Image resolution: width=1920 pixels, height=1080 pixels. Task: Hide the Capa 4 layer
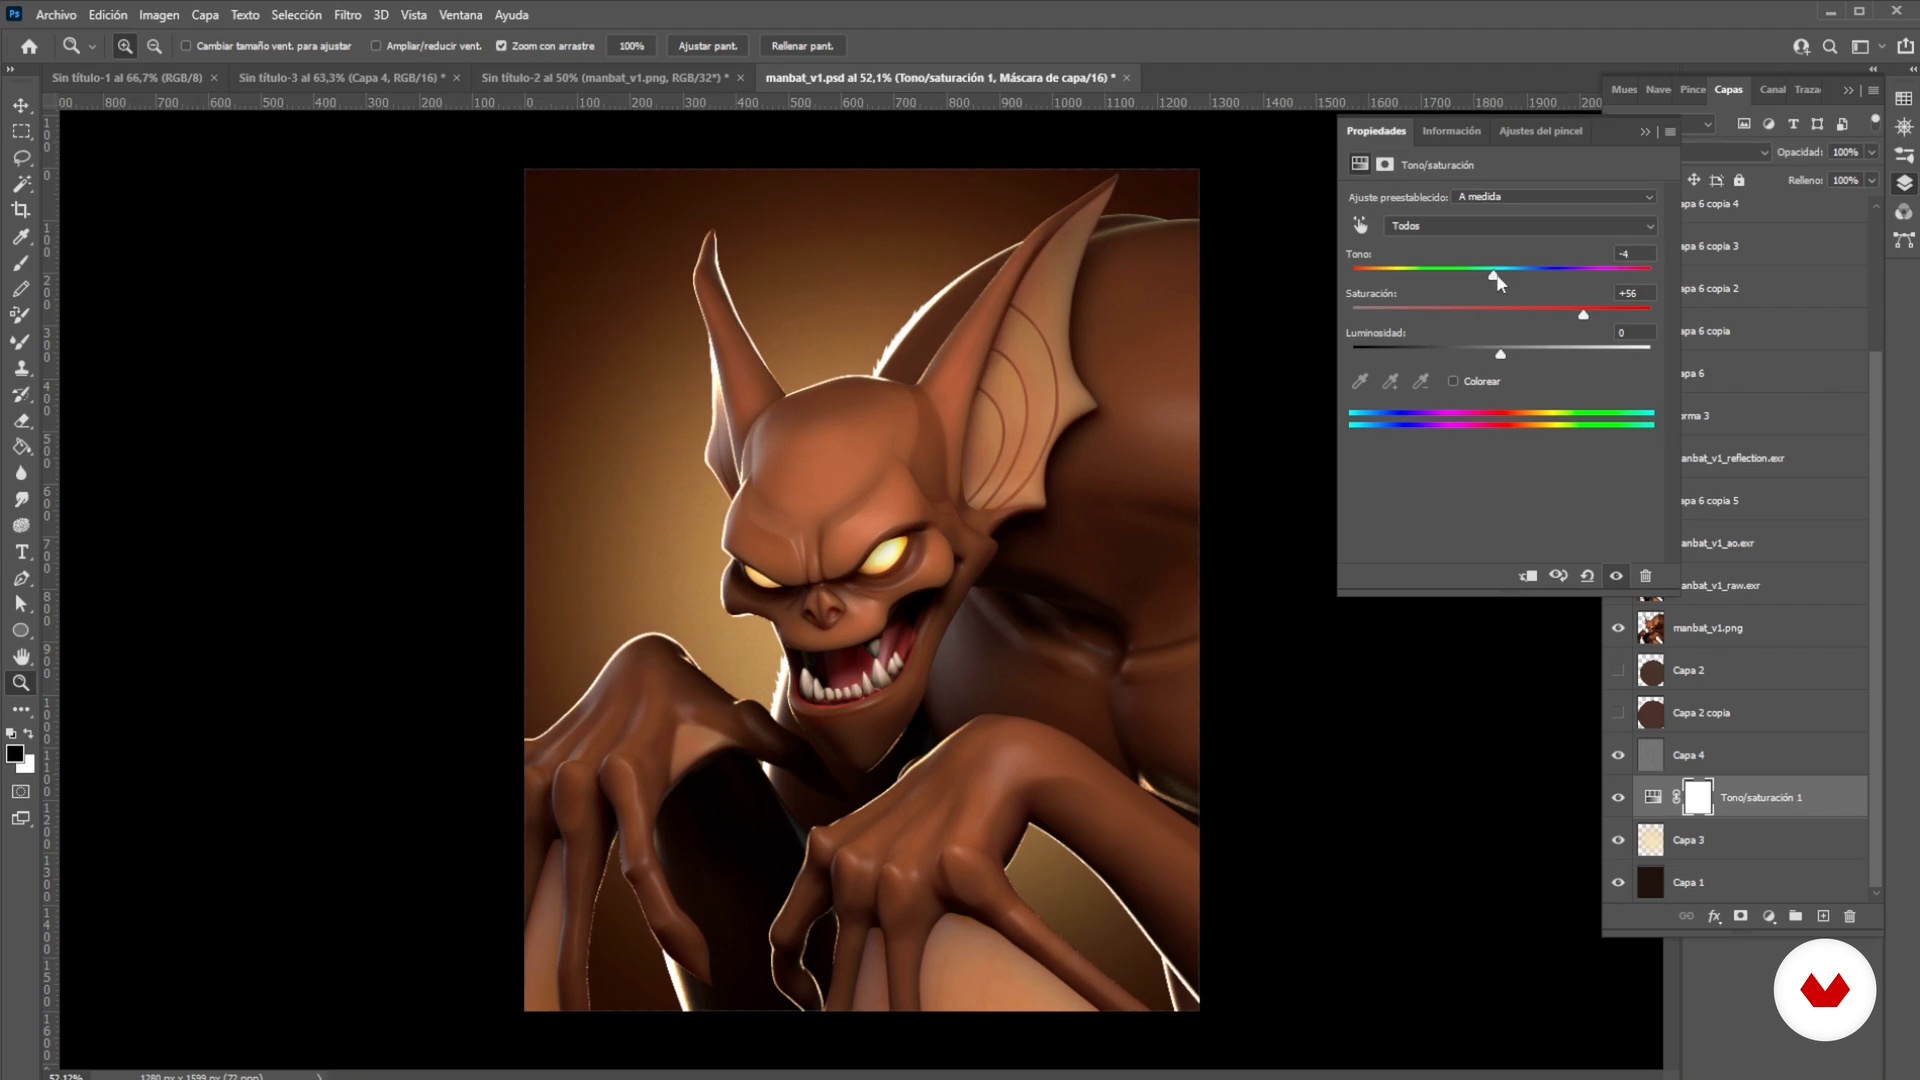(1618, 755)
